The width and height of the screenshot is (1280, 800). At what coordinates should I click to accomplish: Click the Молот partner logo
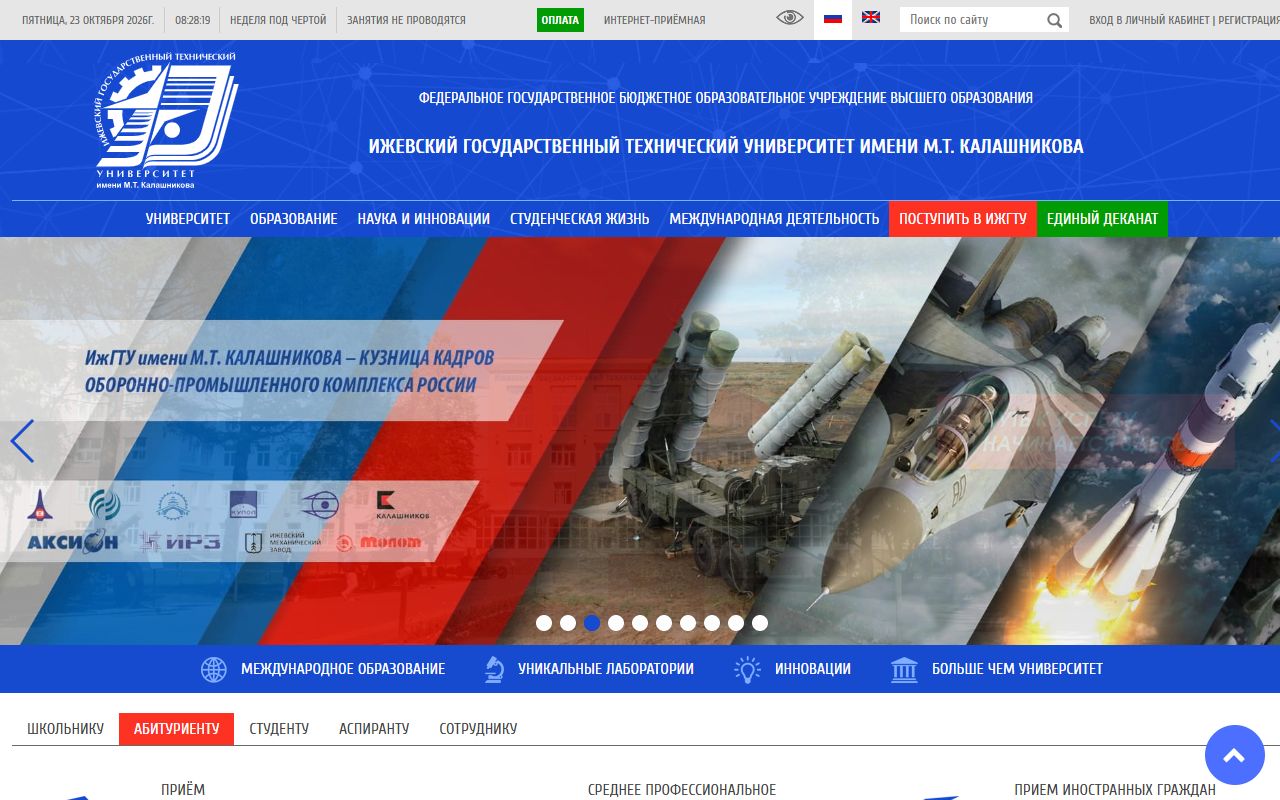(x=378, y=543)
